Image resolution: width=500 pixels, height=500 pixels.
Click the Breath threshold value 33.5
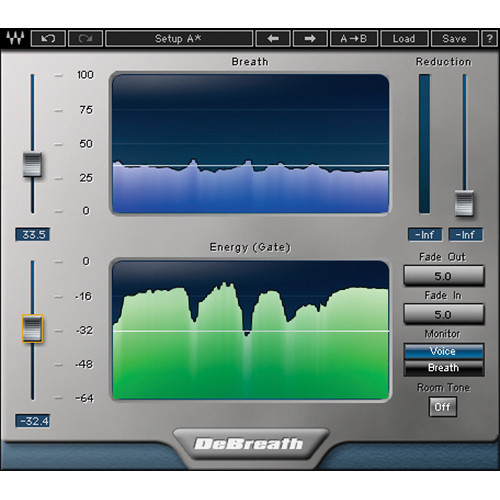click(x=33, y=234)
